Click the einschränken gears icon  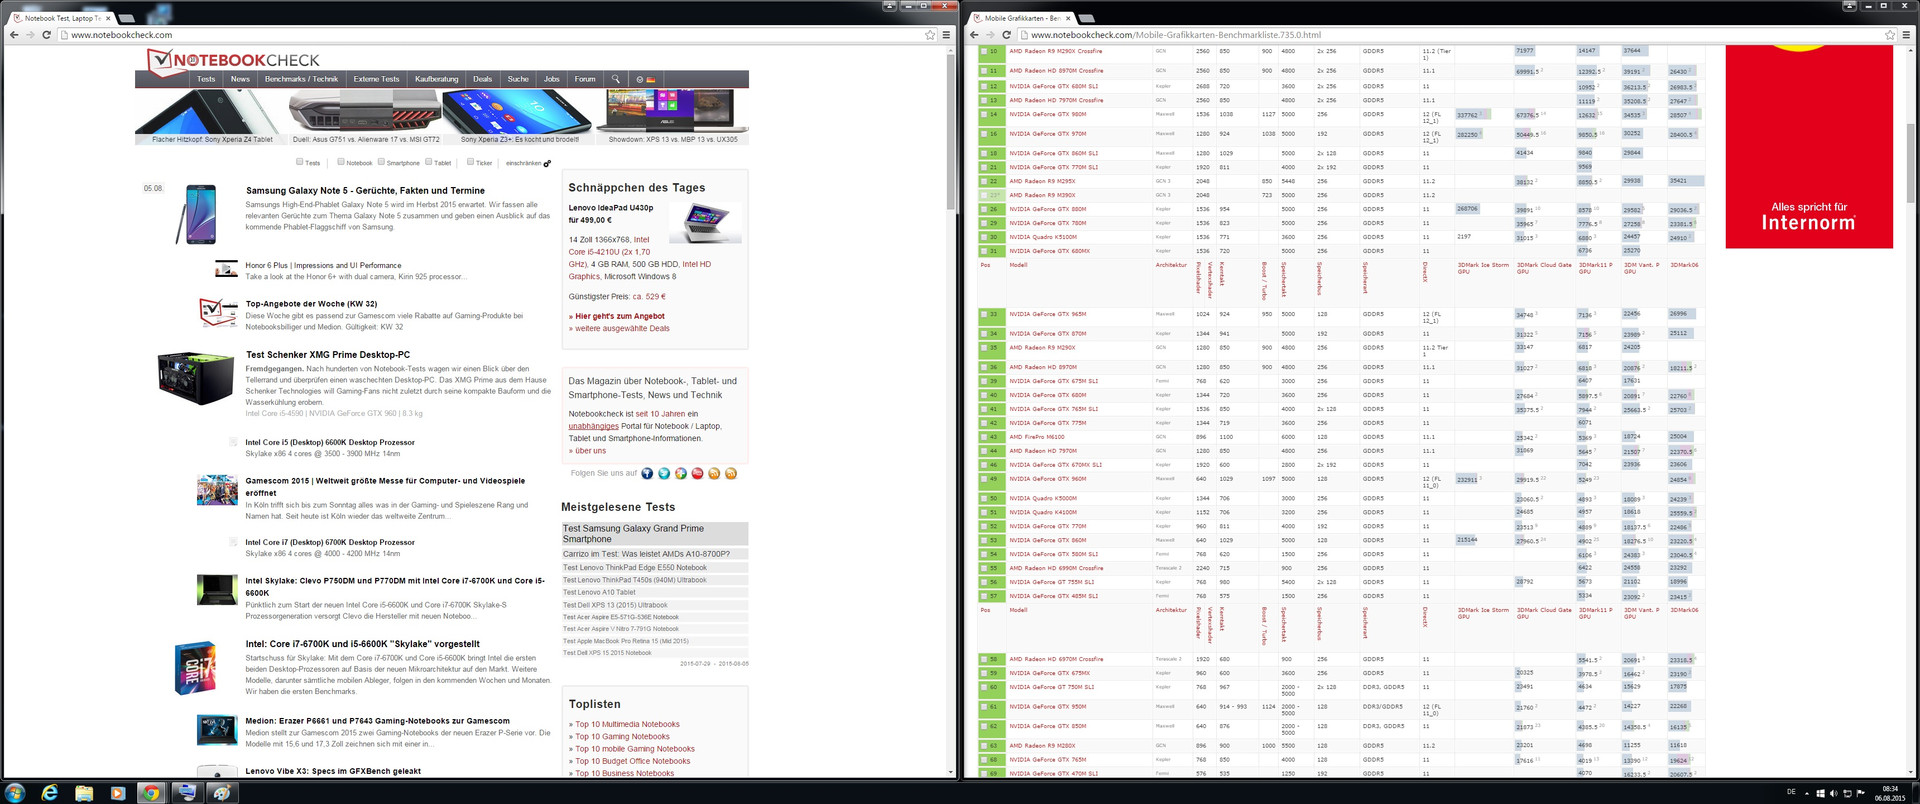pos(547,163)
